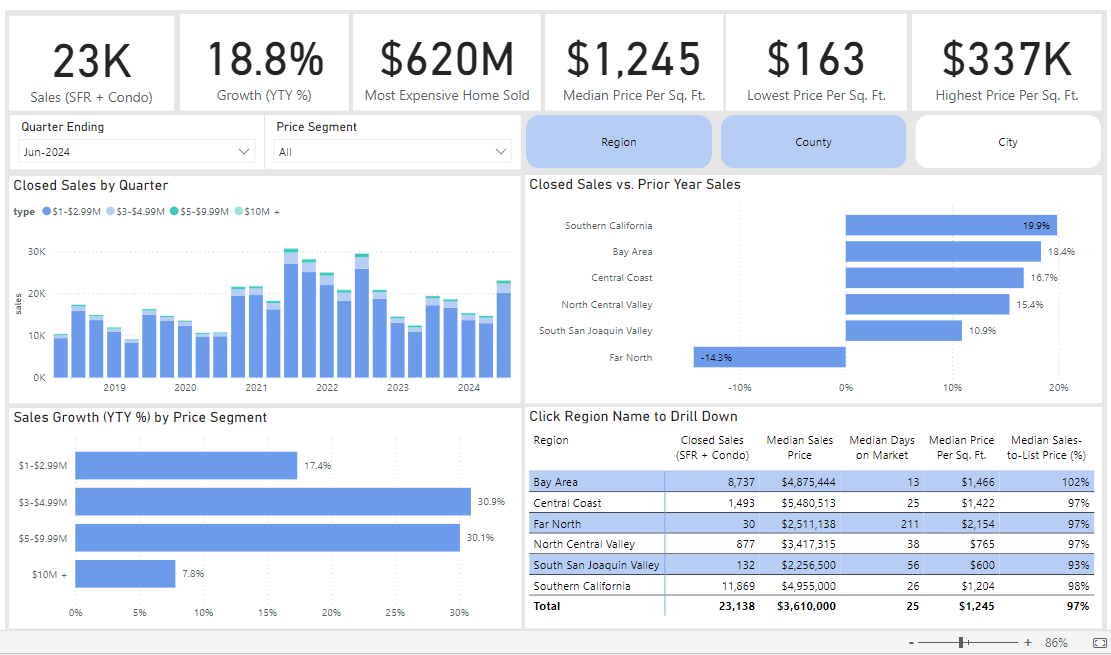Open the Price Segment dropdown
The width and height of the screenshot is (1111, 655).
pyautogui.click(x=393, y=151)
